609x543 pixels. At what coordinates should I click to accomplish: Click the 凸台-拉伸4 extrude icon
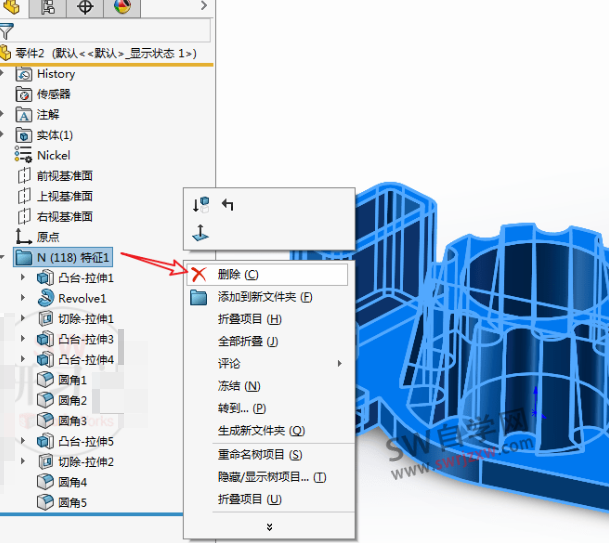pyautogui.click(x=45, y=359)
